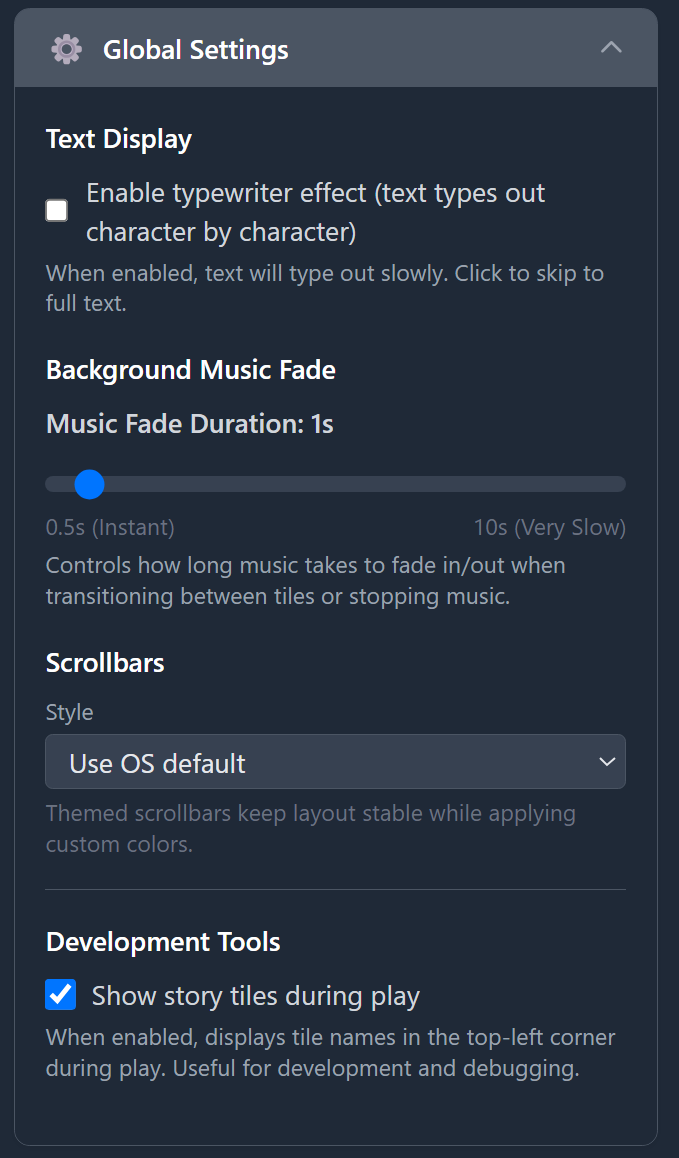
Task: Click the arrow on "Use OS default" dropdown
Action: coord(606,762)
